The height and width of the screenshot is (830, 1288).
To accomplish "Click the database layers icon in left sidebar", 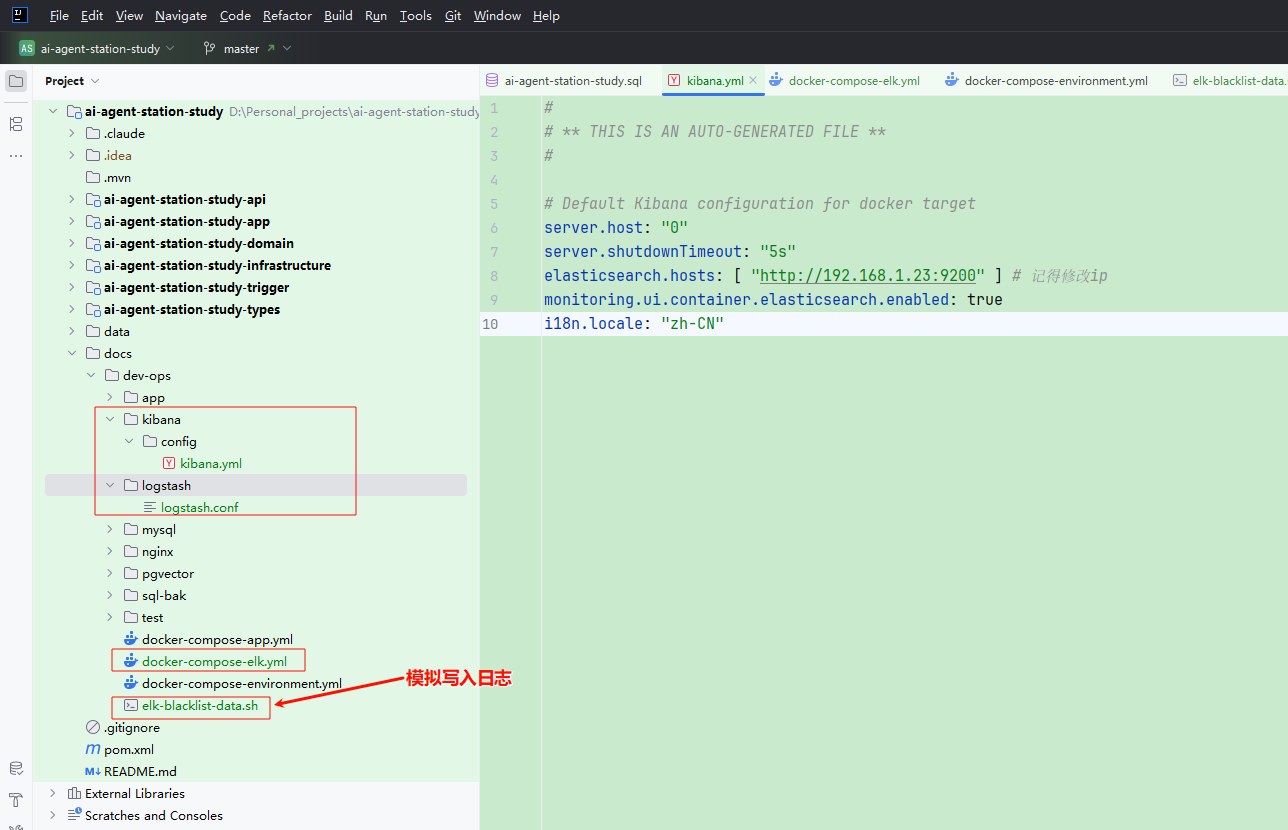I will click(16, 768).
